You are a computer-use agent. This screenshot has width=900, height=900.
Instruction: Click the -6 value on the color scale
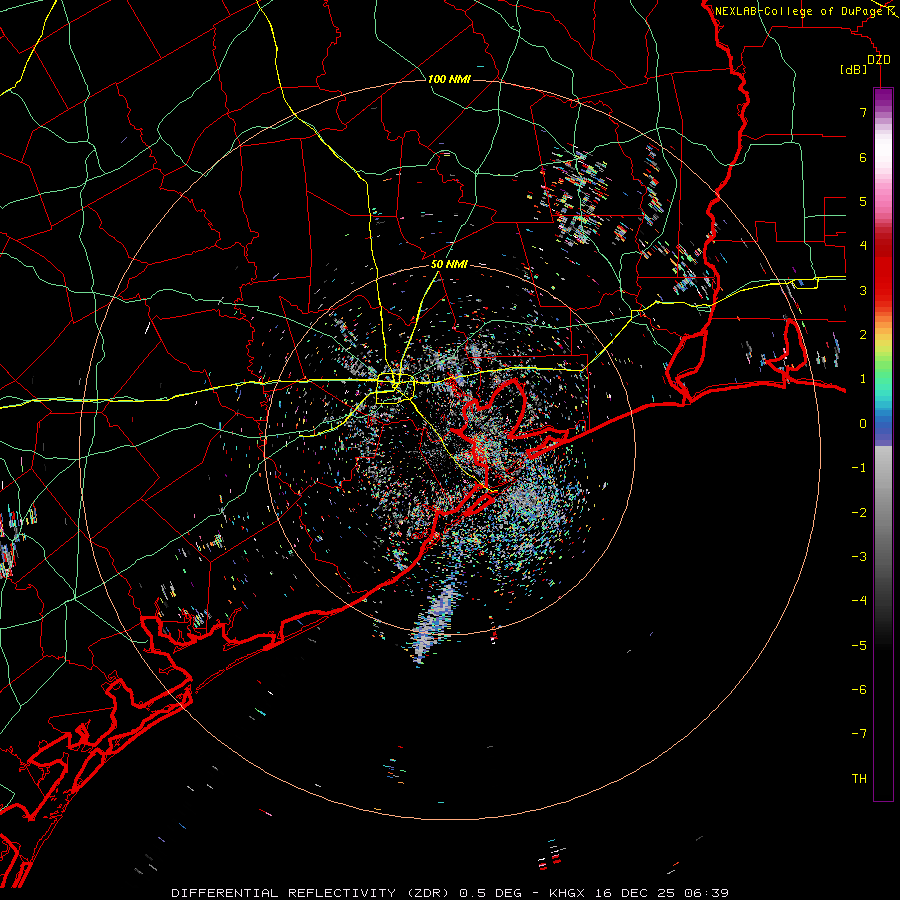point(859,690)
